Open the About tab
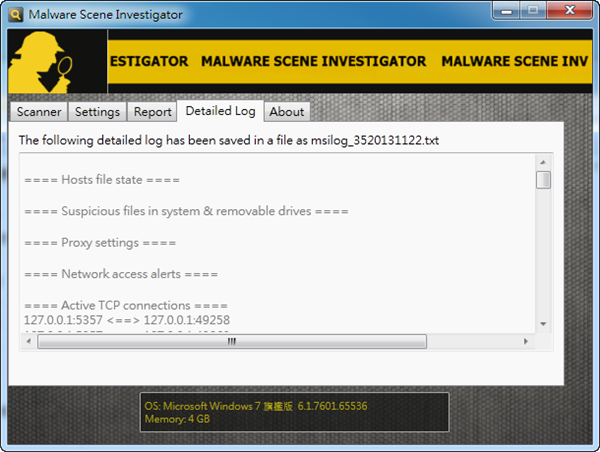600x452 pixels. pyautogui.click(x=287, y=112)
